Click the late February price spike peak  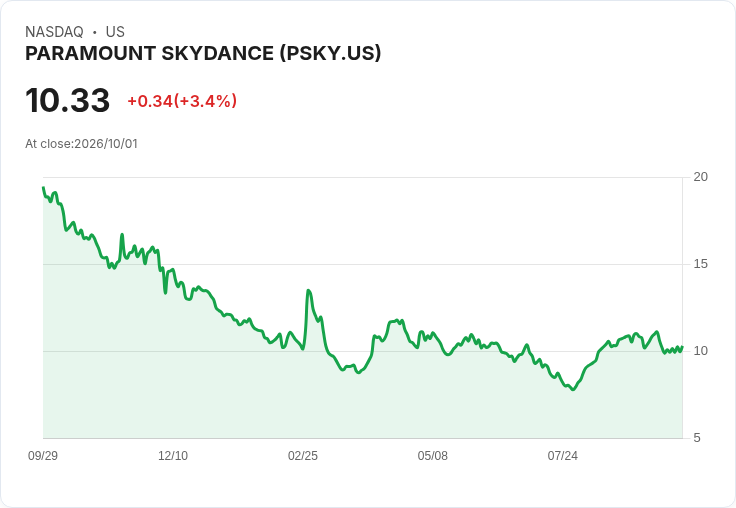coord(308,291)
